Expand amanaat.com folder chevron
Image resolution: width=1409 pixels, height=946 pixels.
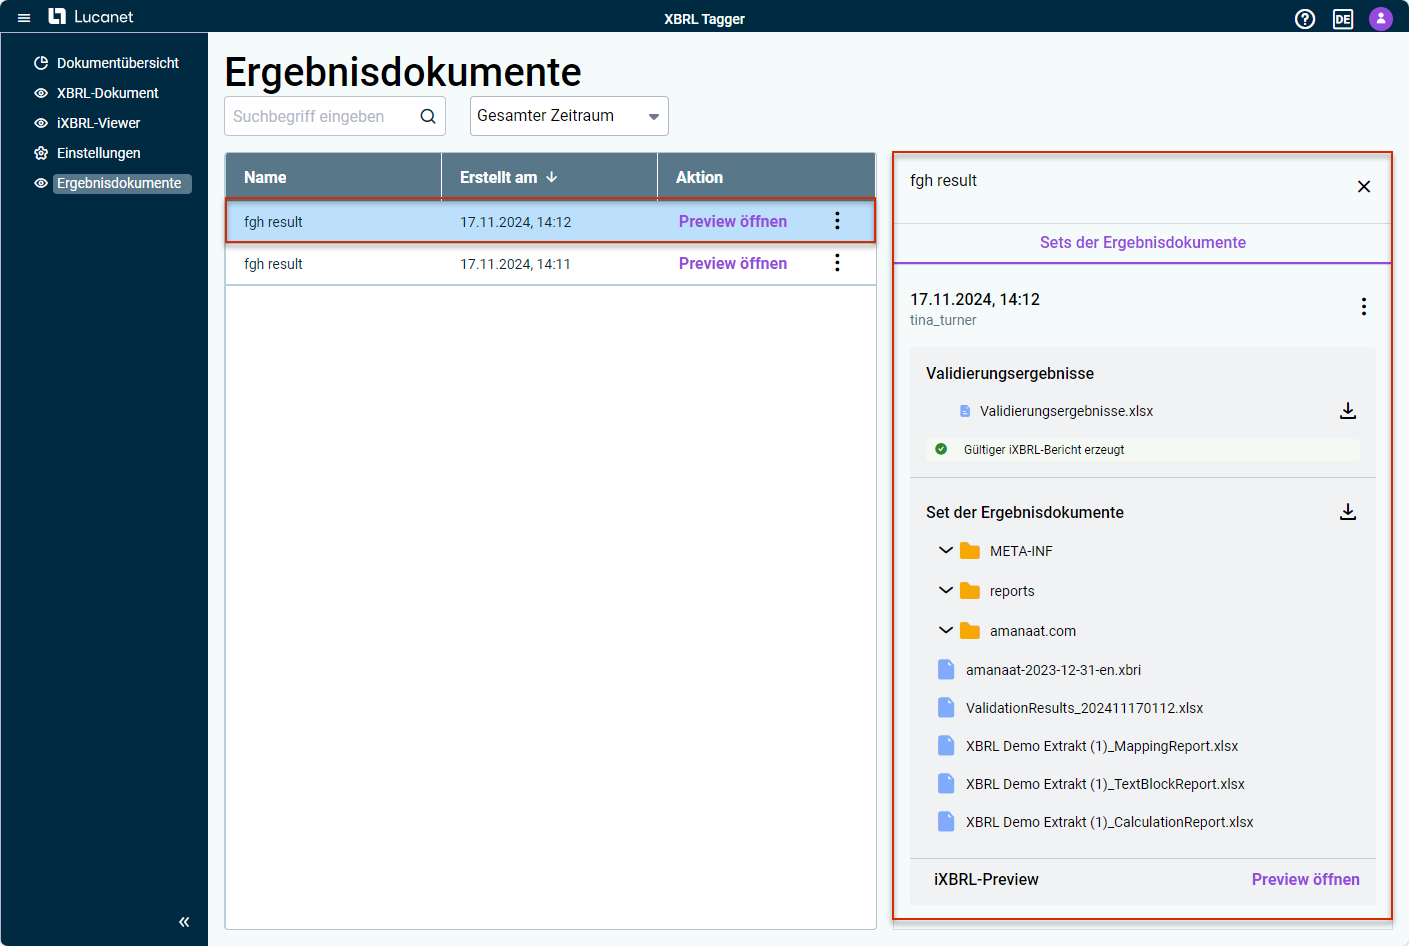coord(946,630)
